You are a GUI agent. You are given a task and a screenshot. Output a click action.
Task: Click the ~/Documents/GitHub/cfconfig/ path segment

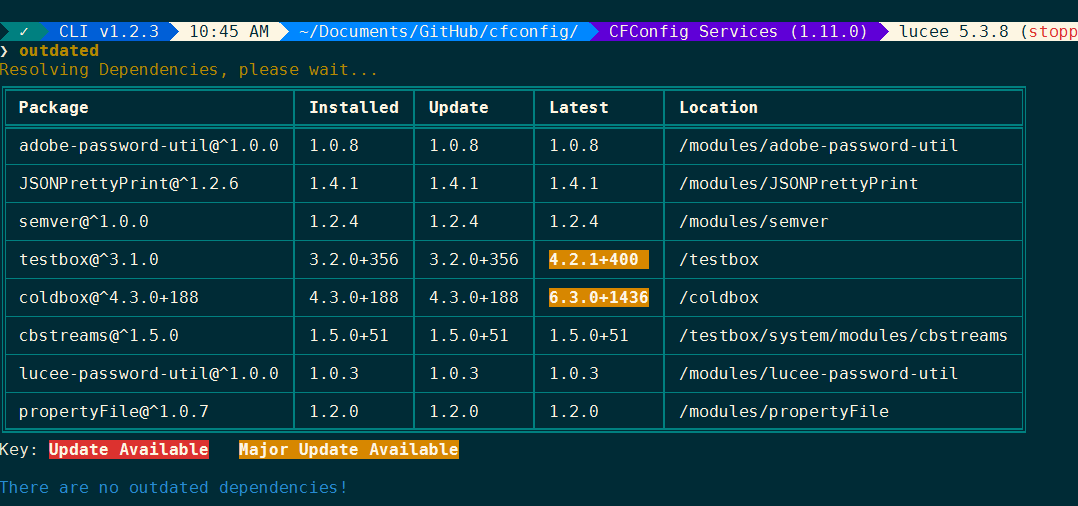click(438, 31)
